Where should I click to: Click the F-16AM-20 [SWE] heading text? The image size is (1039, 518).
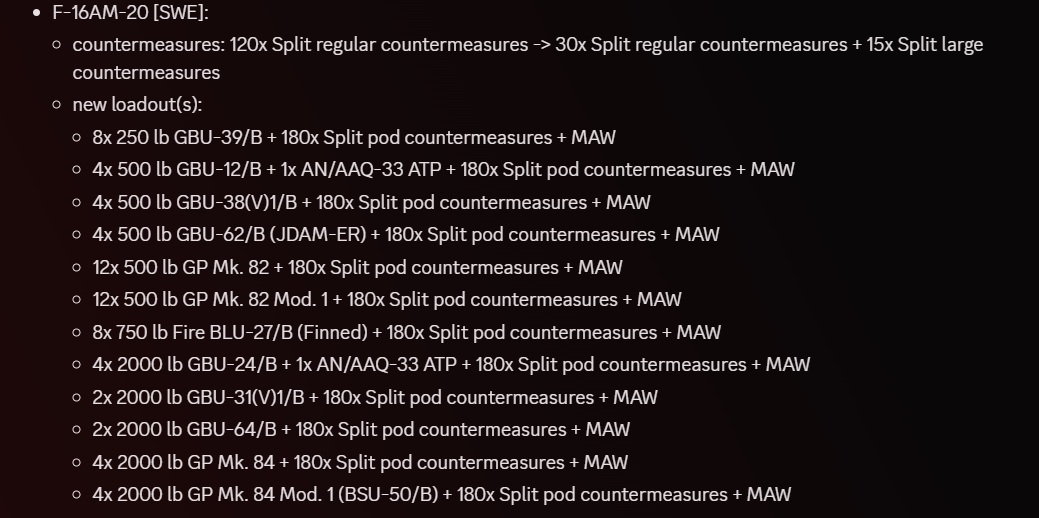pyautogui.click(x=137, y=13)
